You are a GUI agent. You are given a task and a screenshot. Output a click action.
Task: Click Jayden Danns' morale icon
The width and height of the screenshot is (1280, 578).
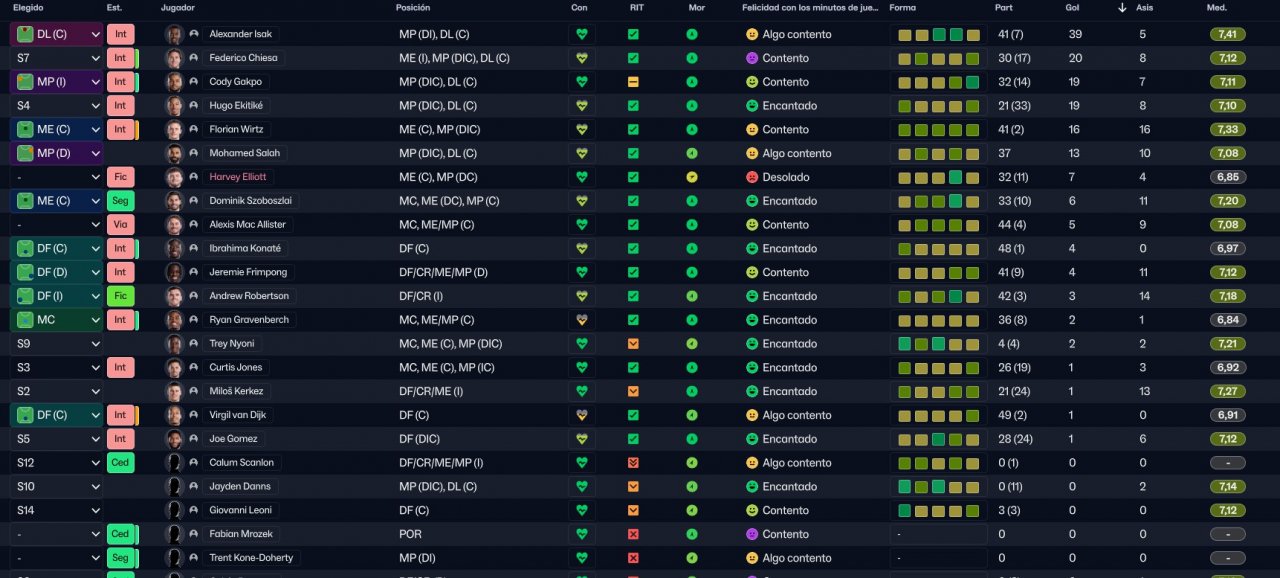pos(692,487)
